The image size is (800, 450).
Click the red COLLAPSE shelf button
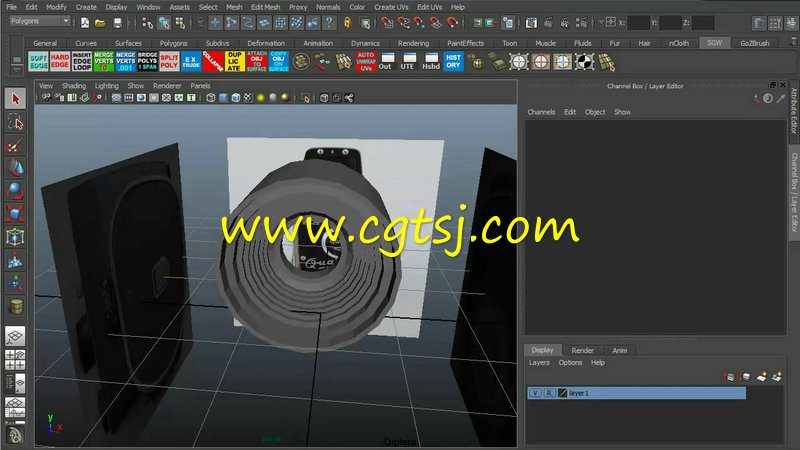click(x=213, y=61)
